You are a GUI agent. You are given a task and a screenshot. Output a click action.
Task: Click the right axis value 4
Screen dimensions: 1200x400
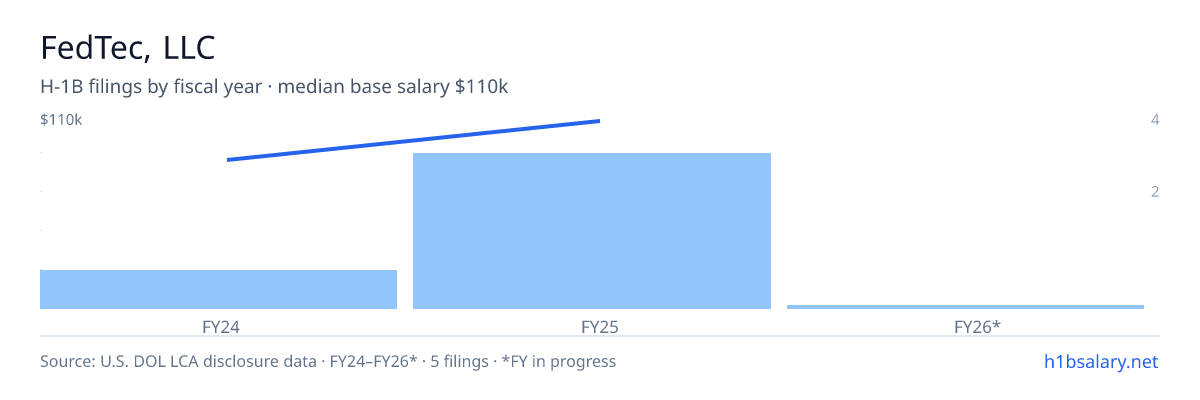[x=1155, y=120]
